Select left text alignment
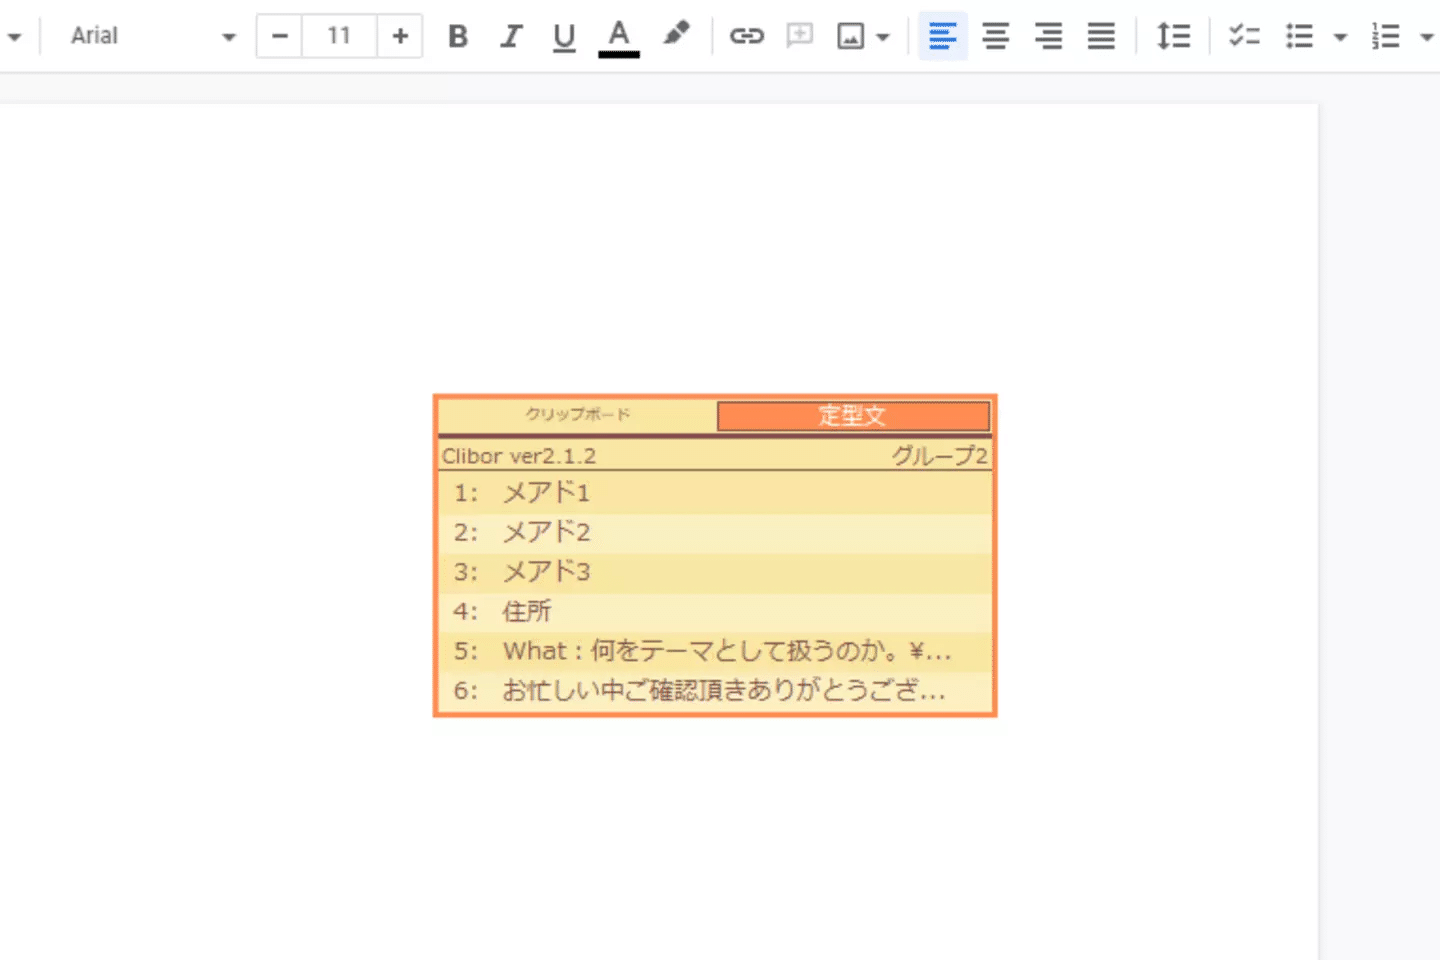1440x960 pixels. (x=942, y=37)
